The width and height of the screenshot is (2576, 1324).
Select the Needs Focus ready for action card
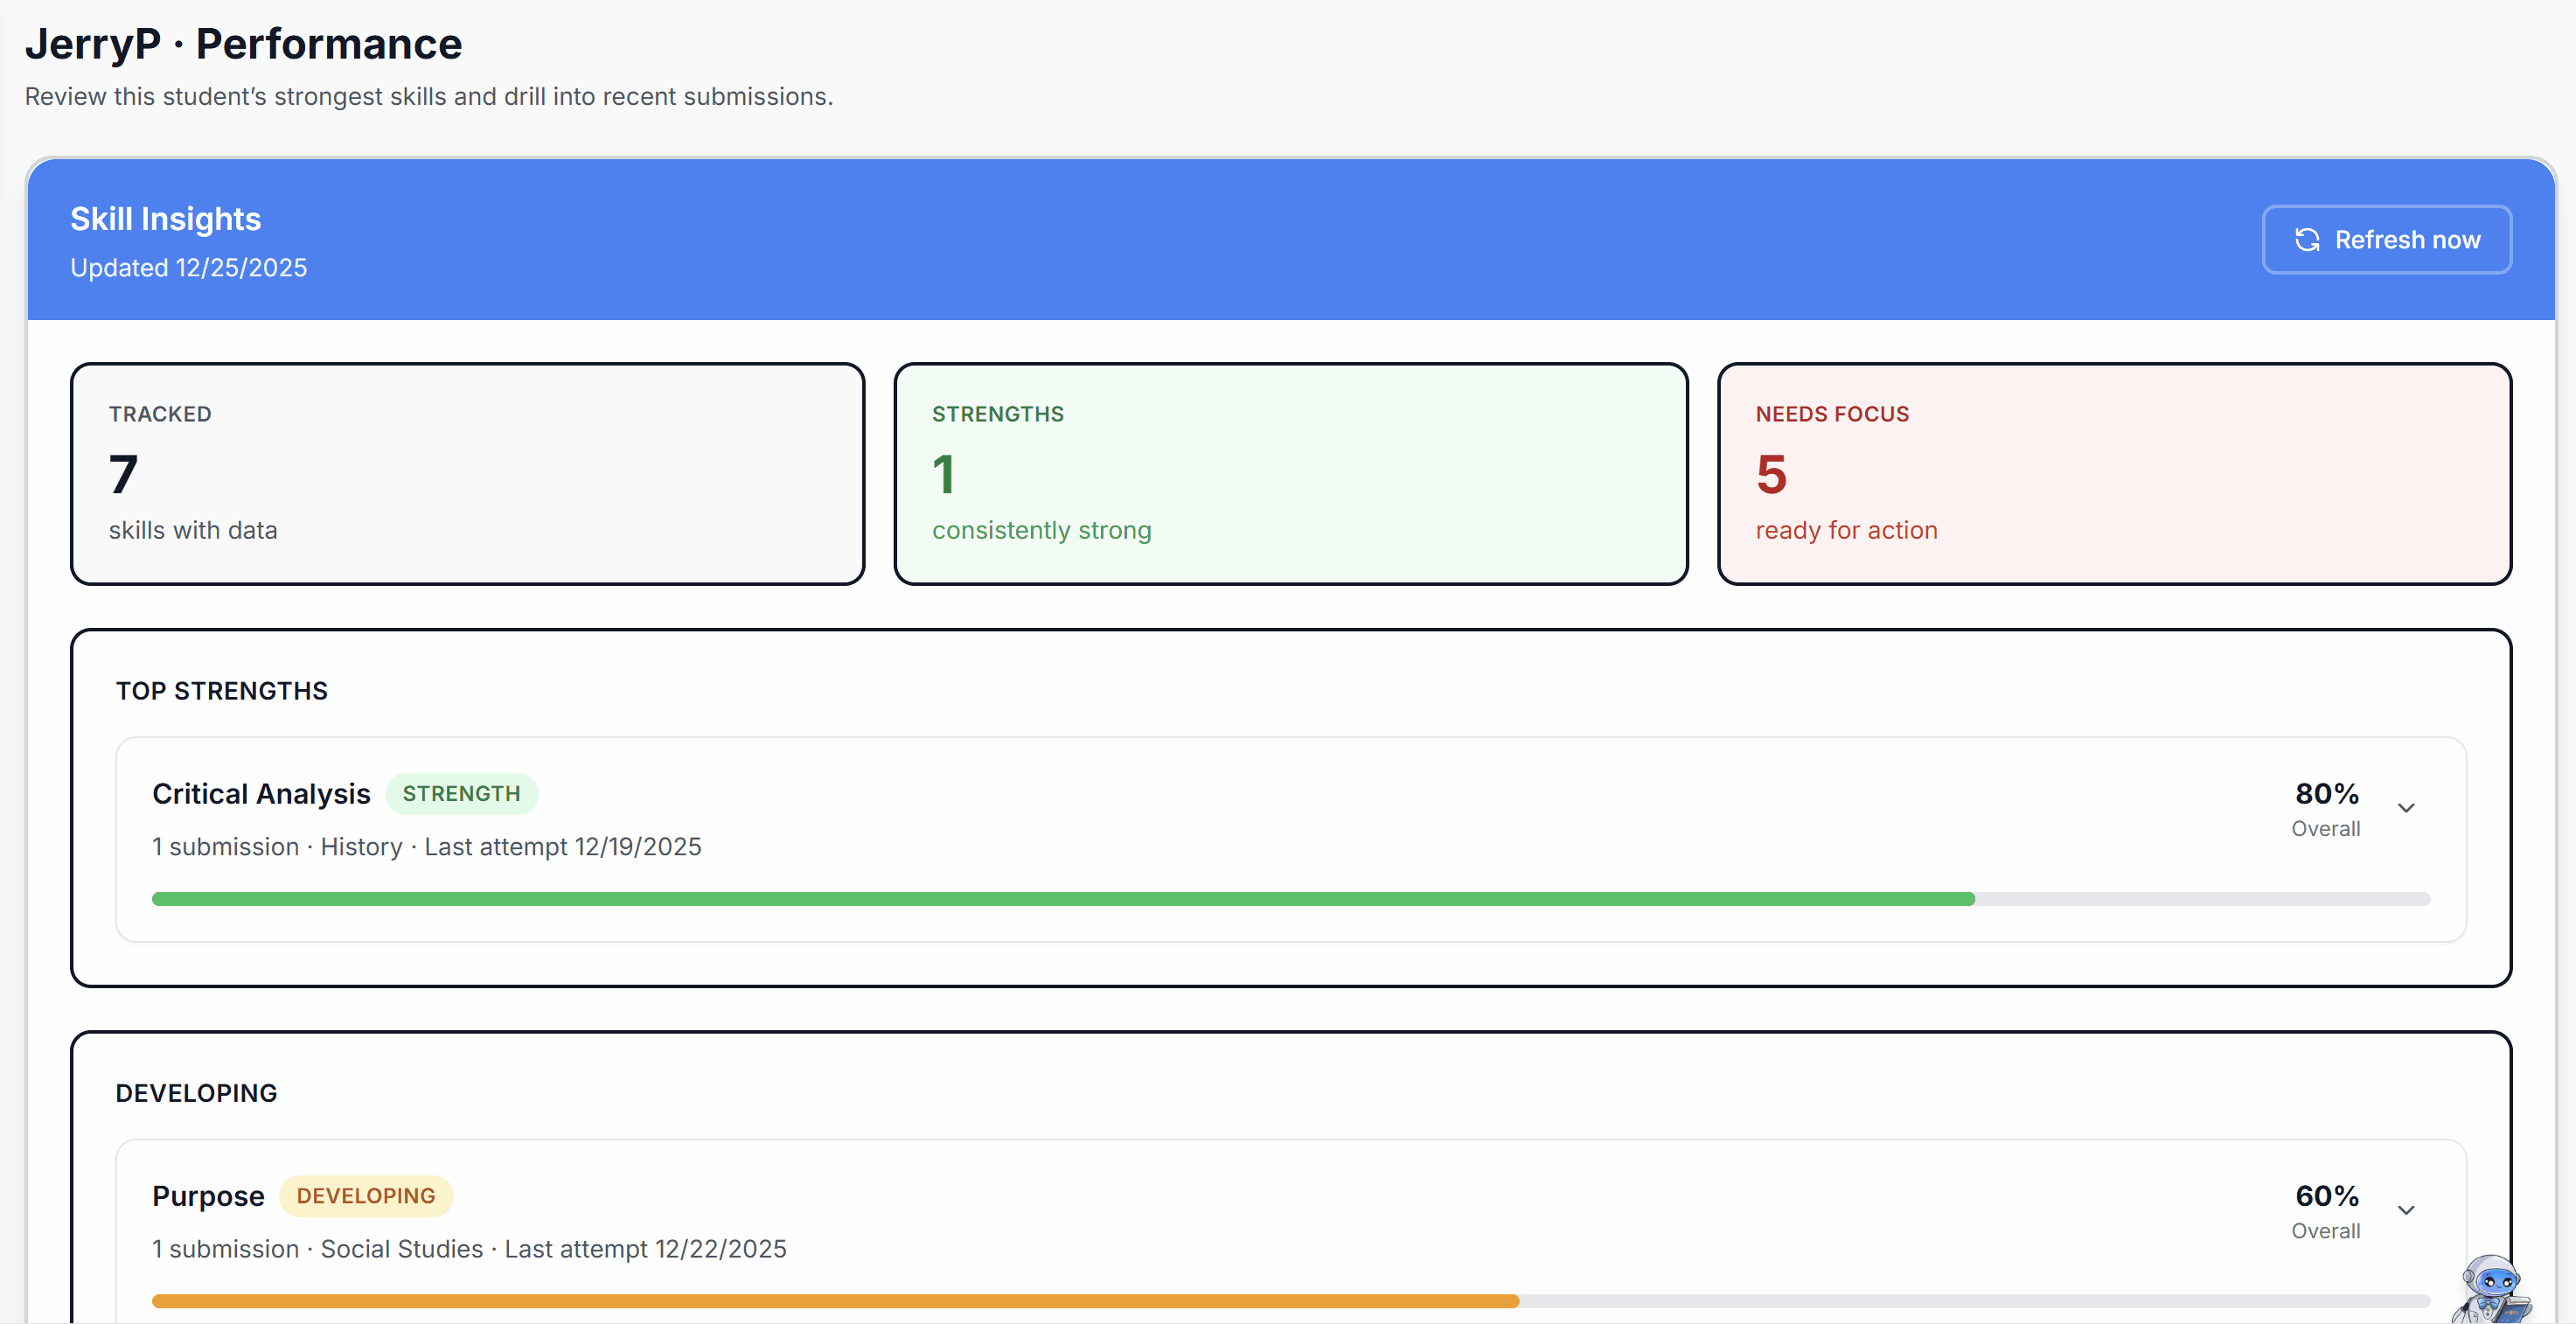click(x=2114, y=474)
